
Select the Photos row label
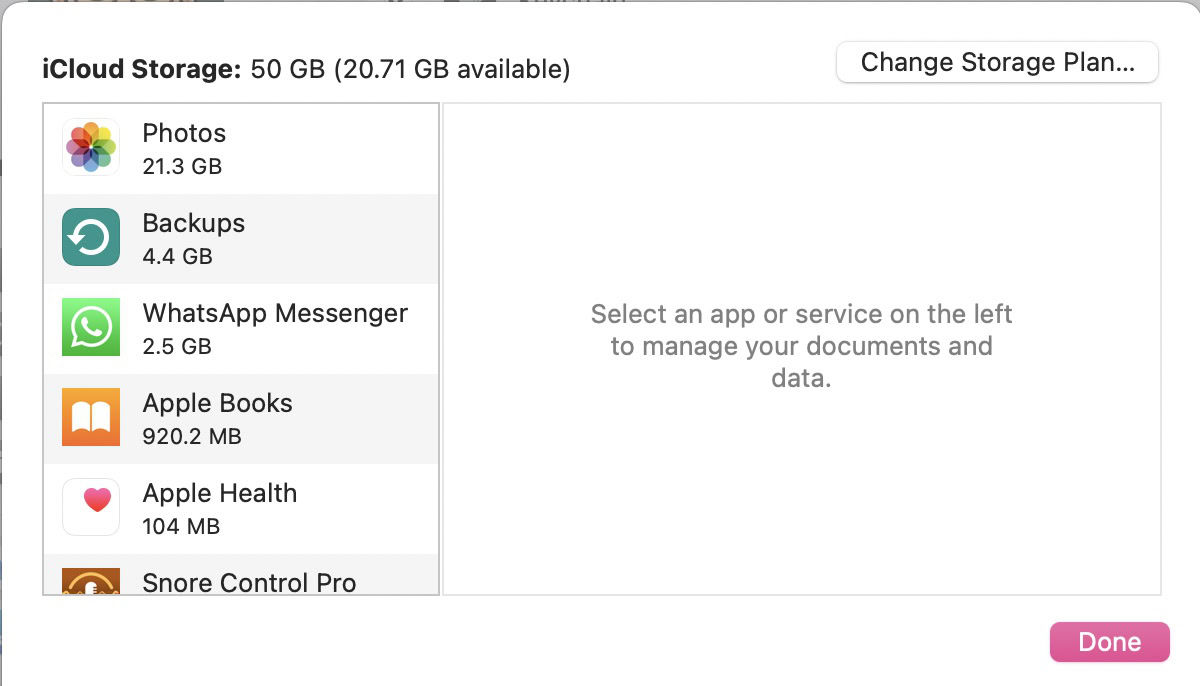184,133
